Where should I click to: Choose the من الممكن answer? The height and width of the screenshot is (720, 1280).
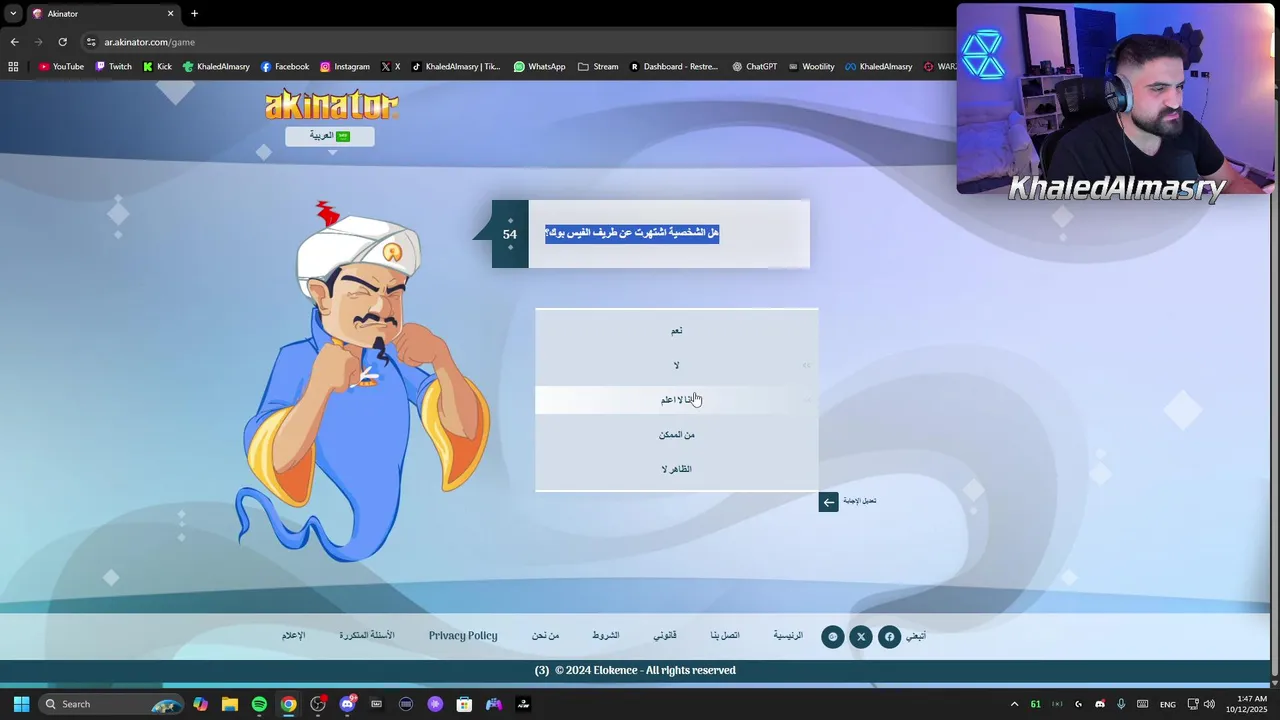[676, 434]
